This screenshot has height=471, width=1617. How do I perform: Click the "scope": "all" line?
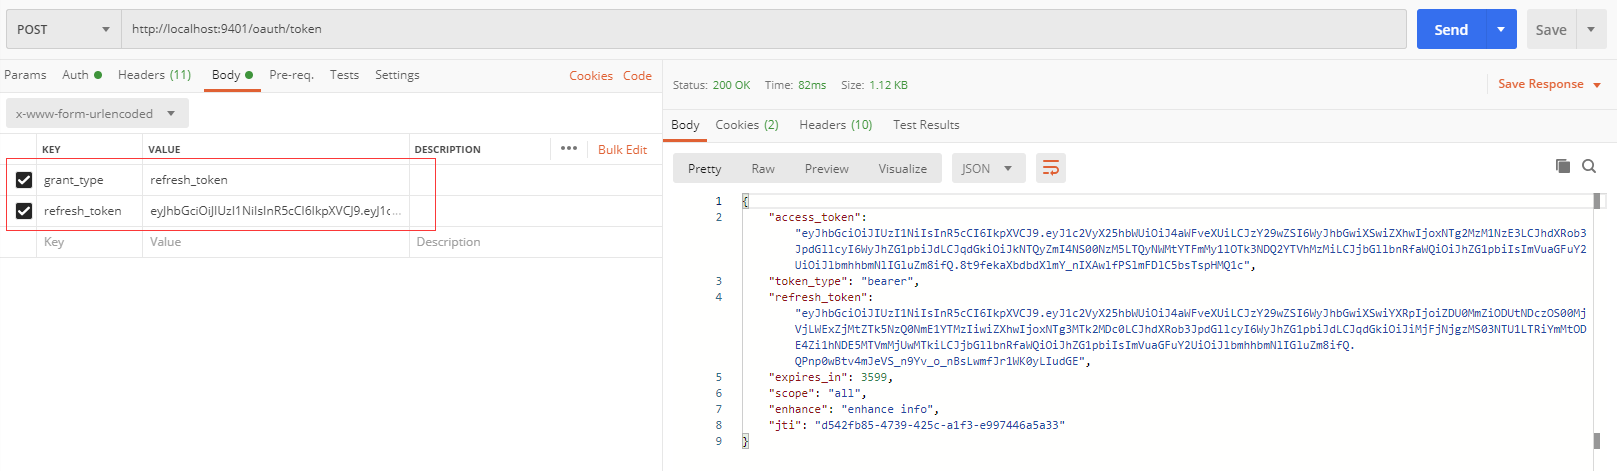817,393
